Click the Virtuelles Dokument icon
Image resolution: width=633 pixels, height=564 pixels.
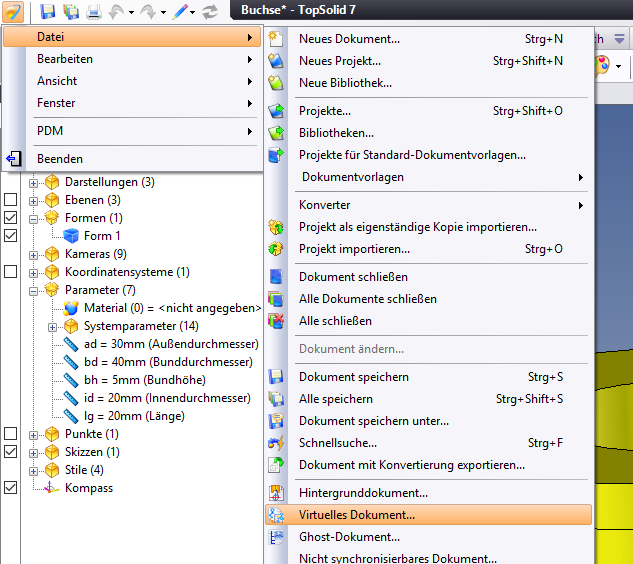tap(276, 515)
